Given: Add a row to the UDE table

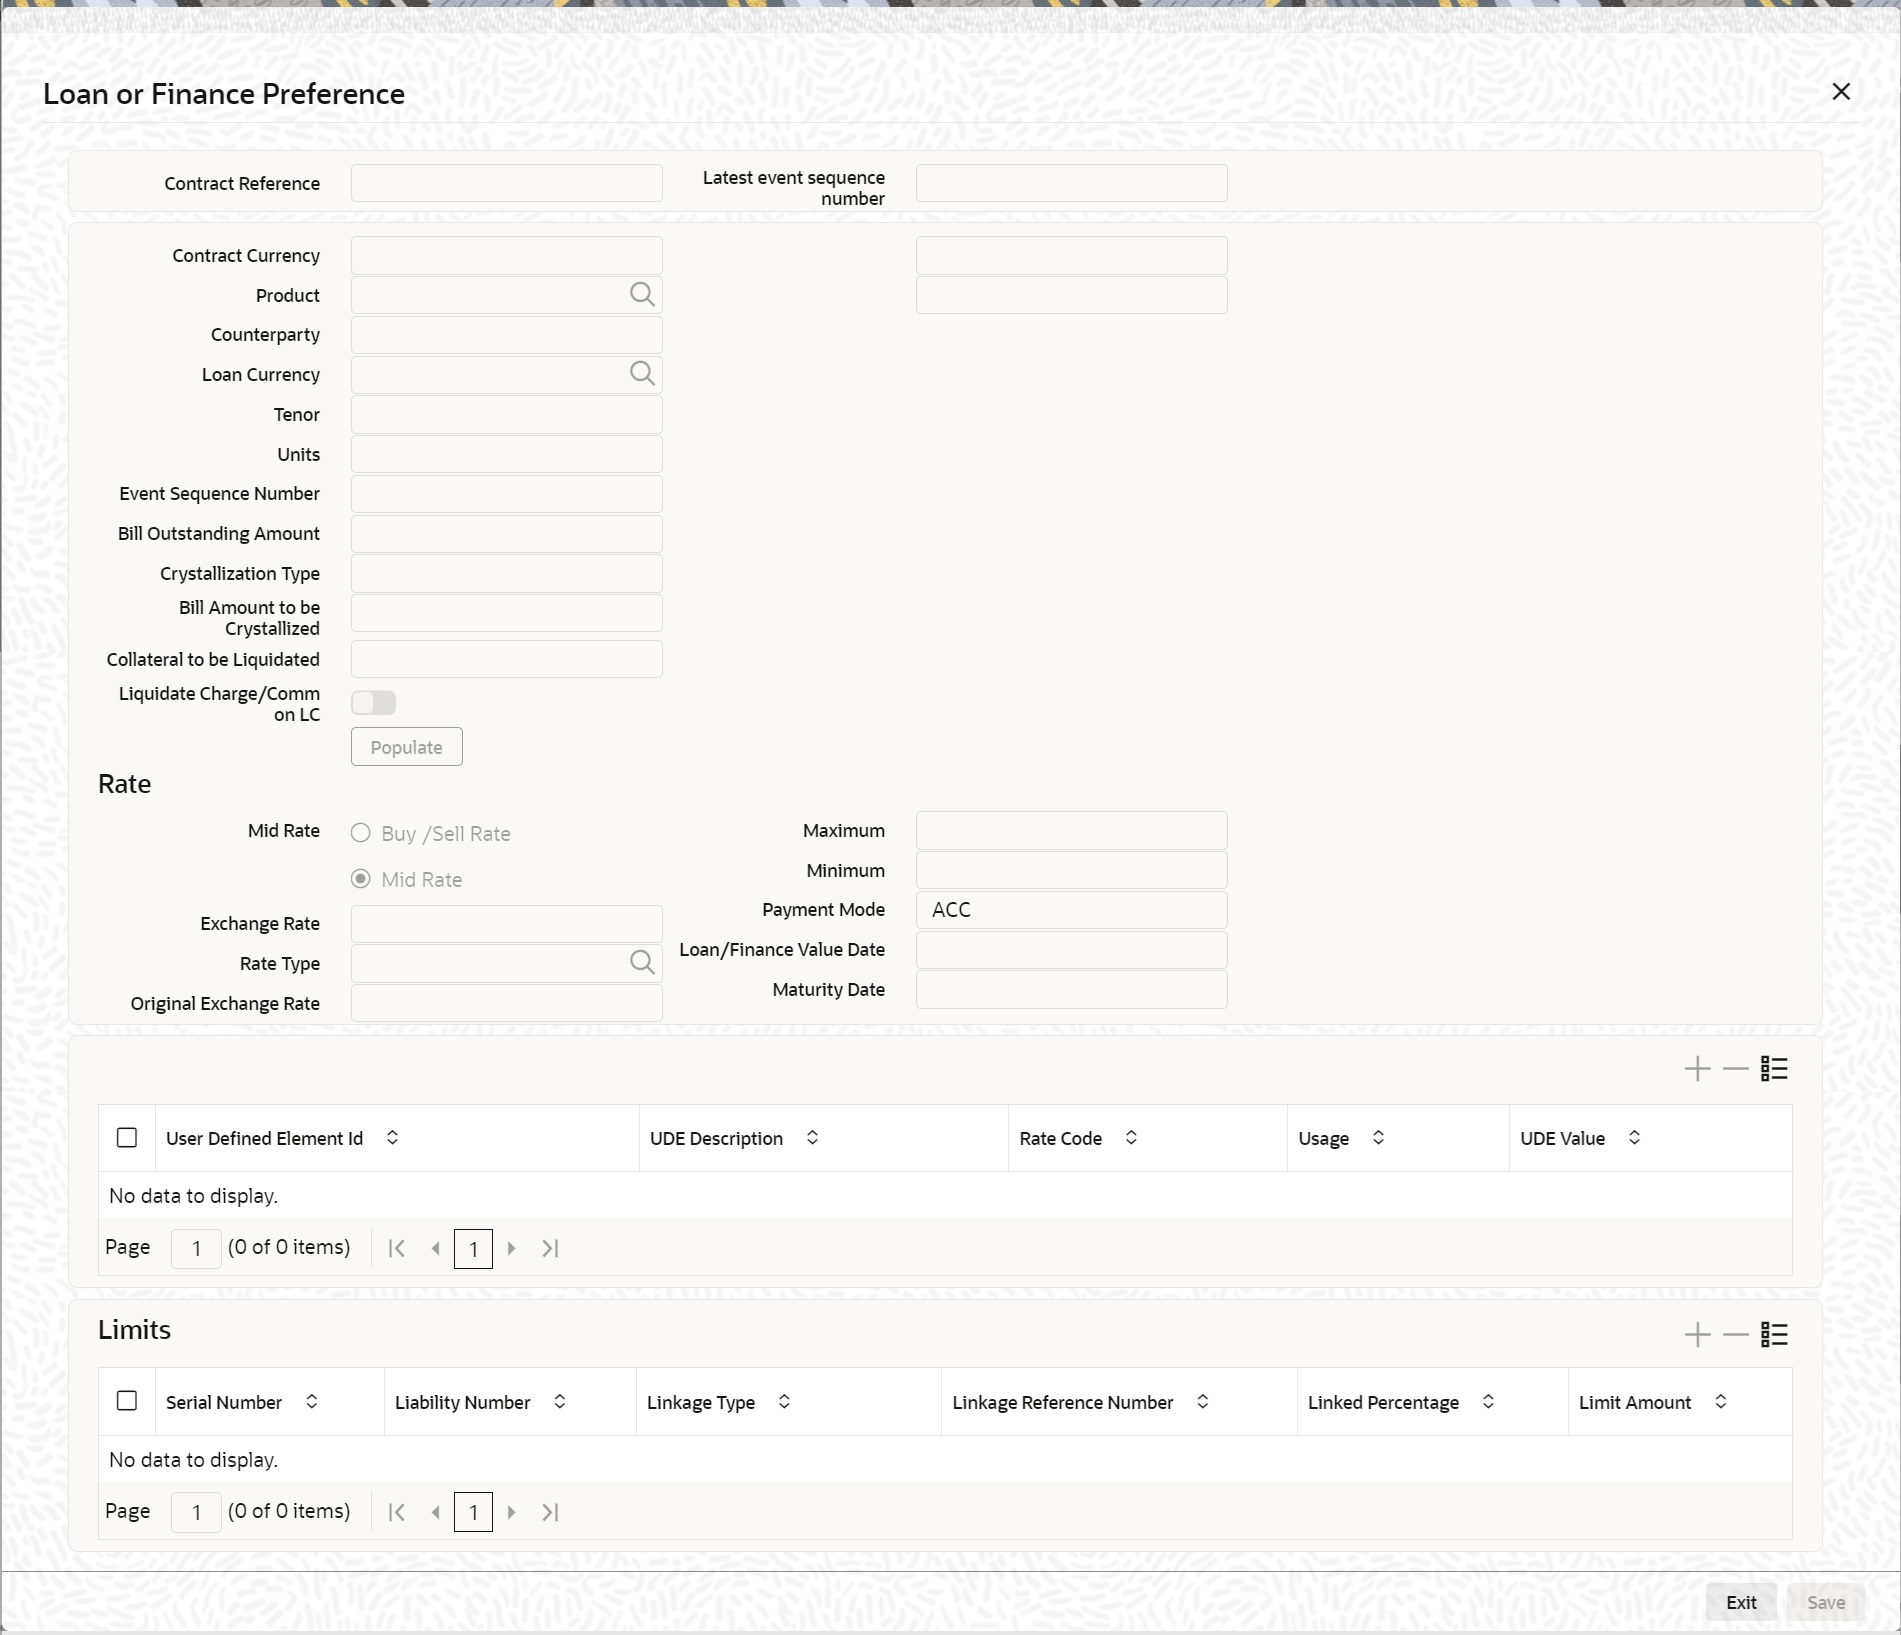Looking at the screenshot, I should click(x=1697, y=1069).
